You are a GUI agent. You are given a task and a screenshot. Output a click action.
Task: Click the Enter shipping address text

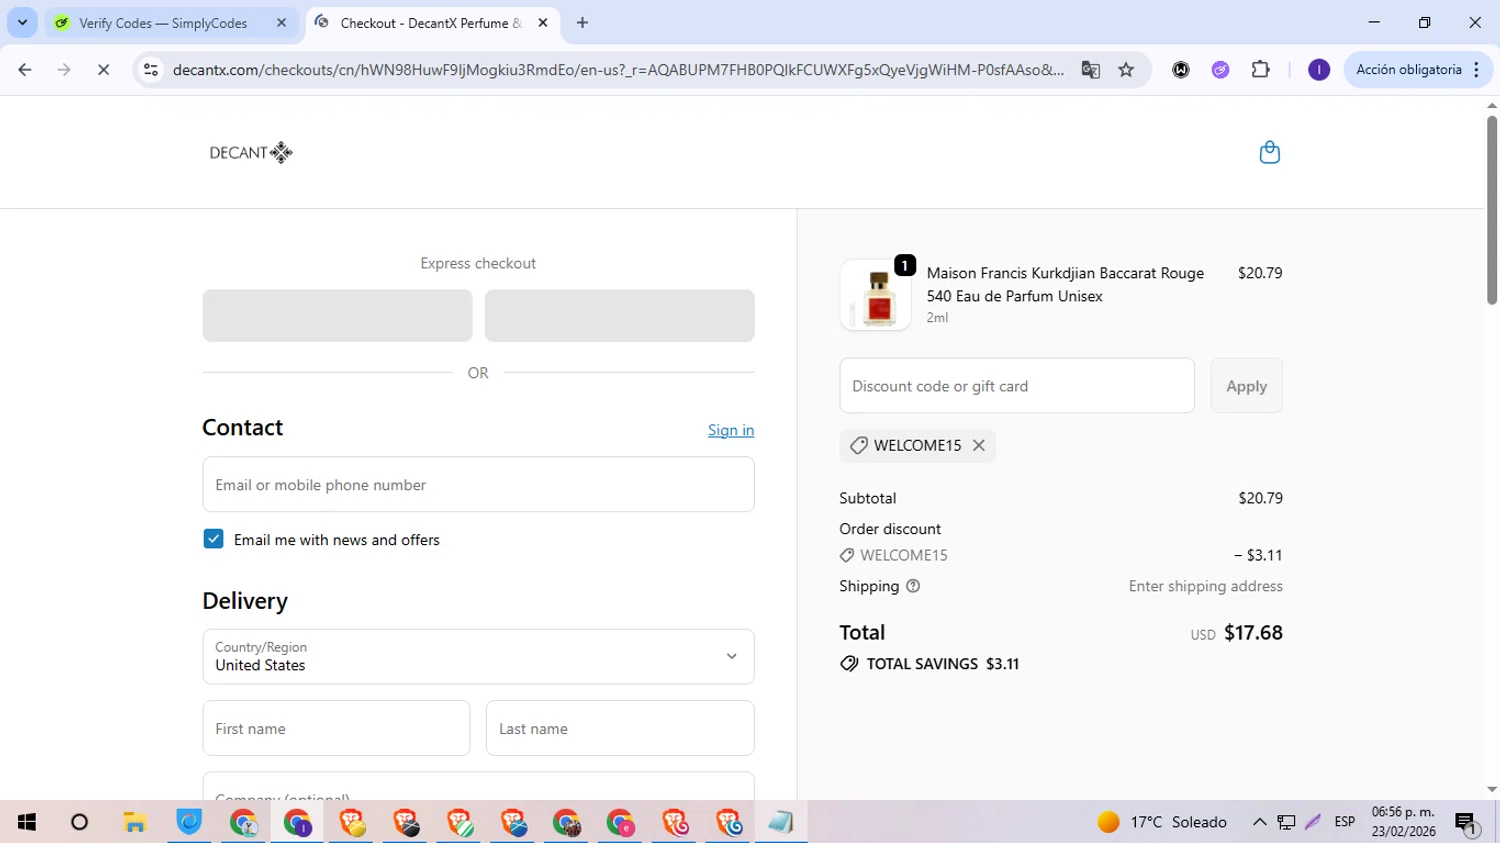(1205, 586)
